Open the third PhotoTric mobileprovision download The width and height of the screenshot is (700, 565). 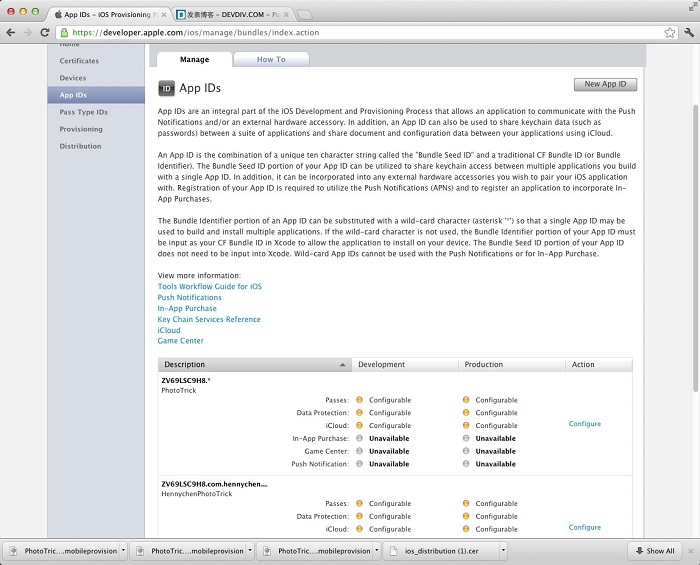[317, 551]
